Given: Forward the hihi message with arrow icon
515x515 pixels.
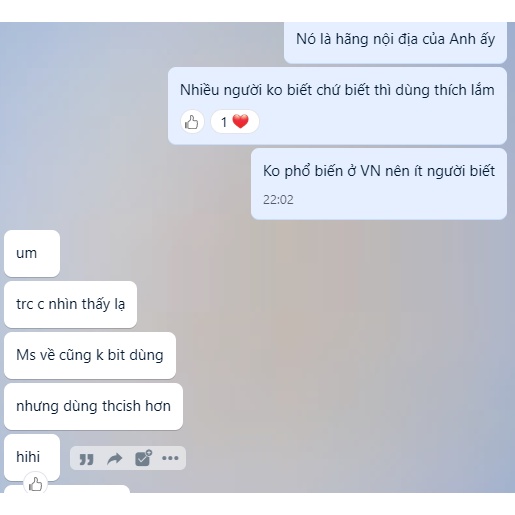Looking at the screenshot, I should click(114, 459).
